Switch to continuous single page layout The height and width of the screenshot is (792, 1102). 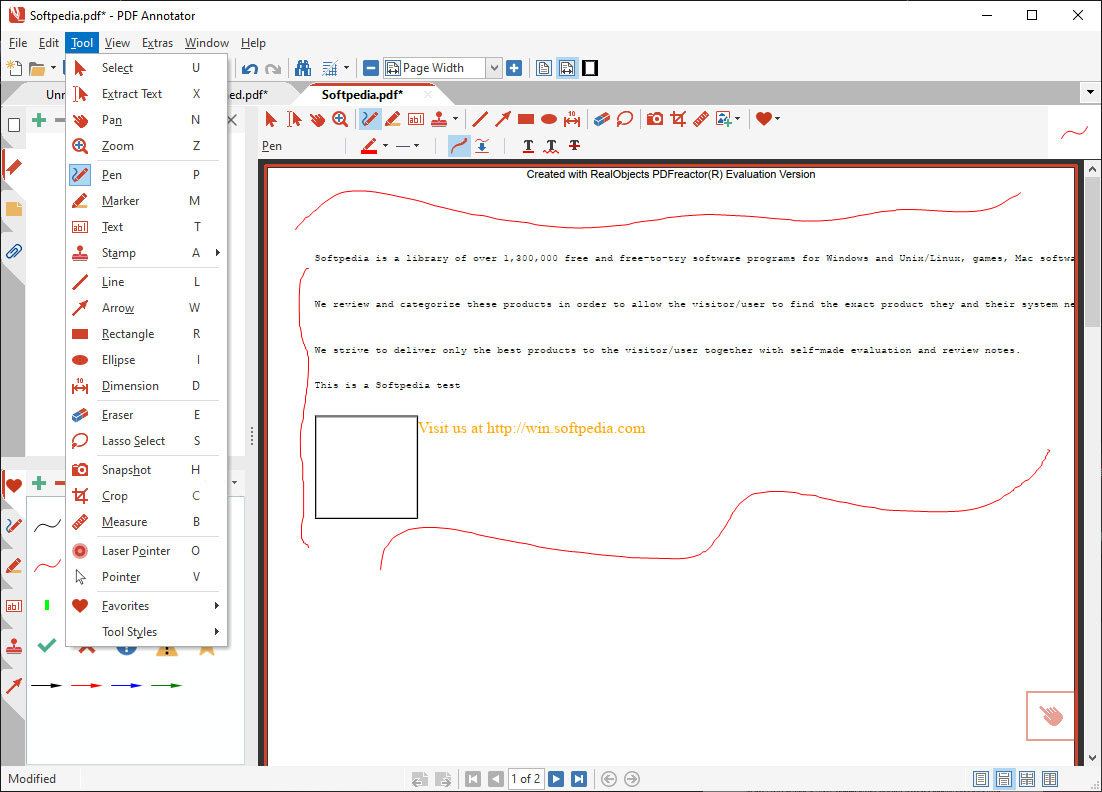tap(1004, 778)
